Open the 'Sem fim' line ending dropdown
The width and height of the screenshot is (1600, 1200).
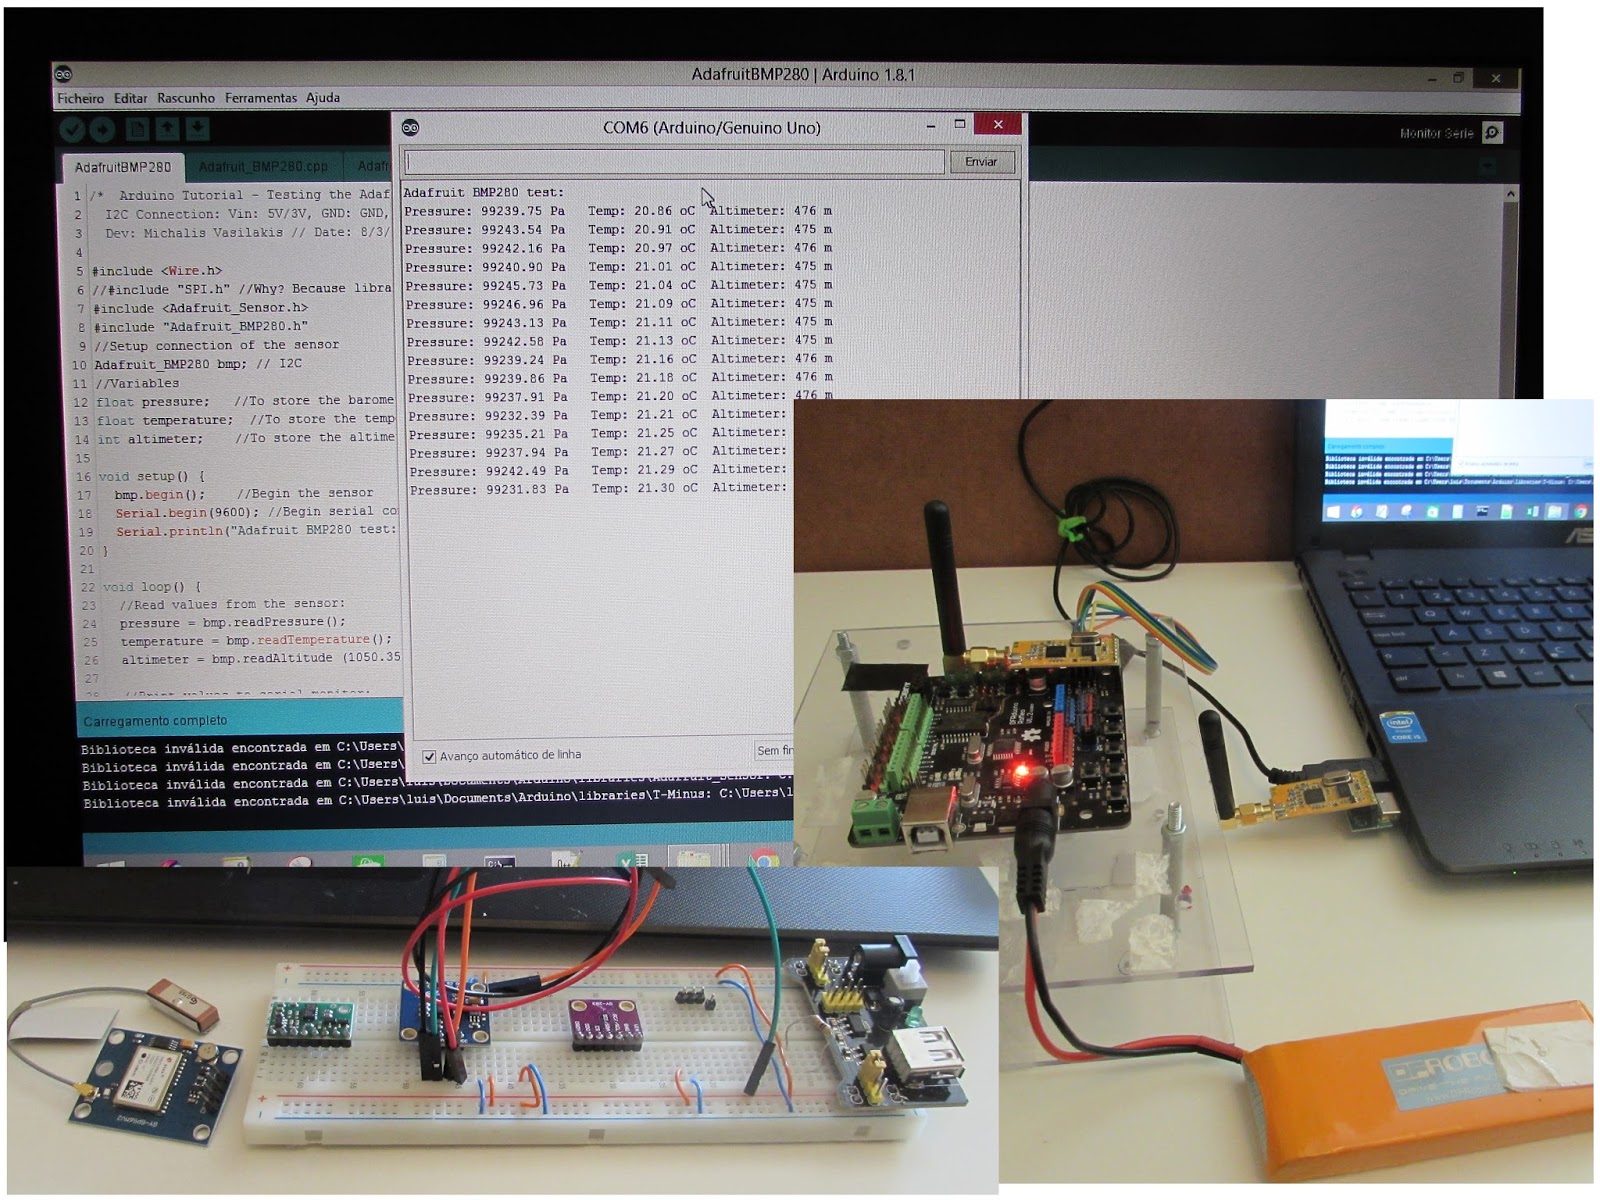[775, 750]
